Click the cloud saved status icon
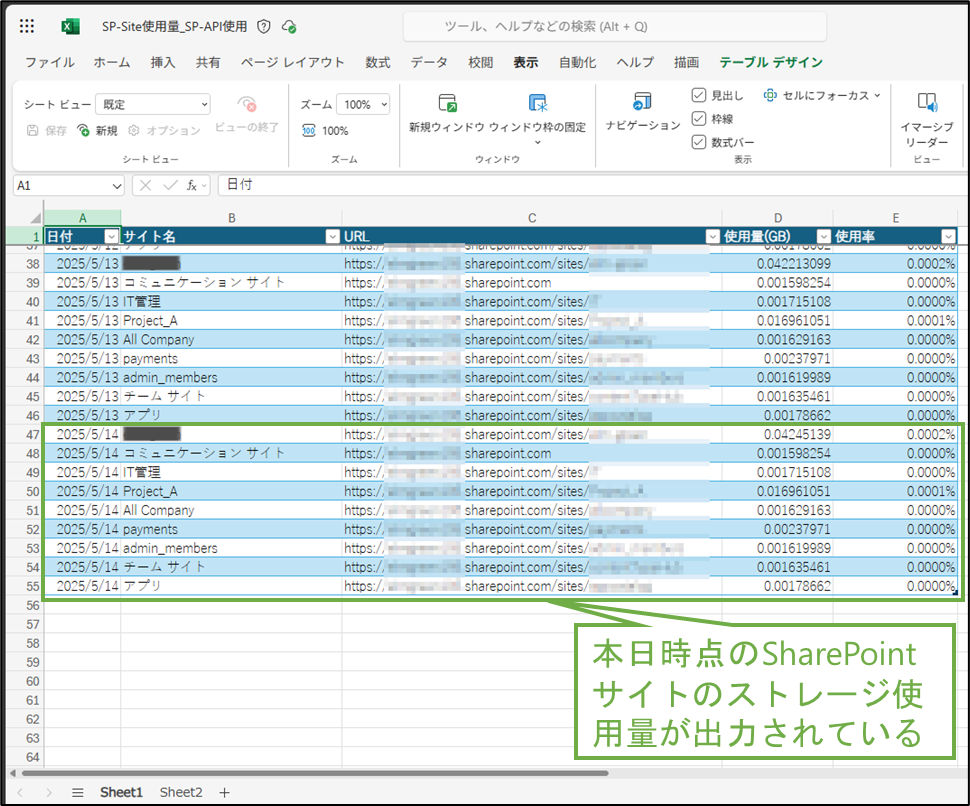This screenshot has height=806, width=970. pos(288,27)
